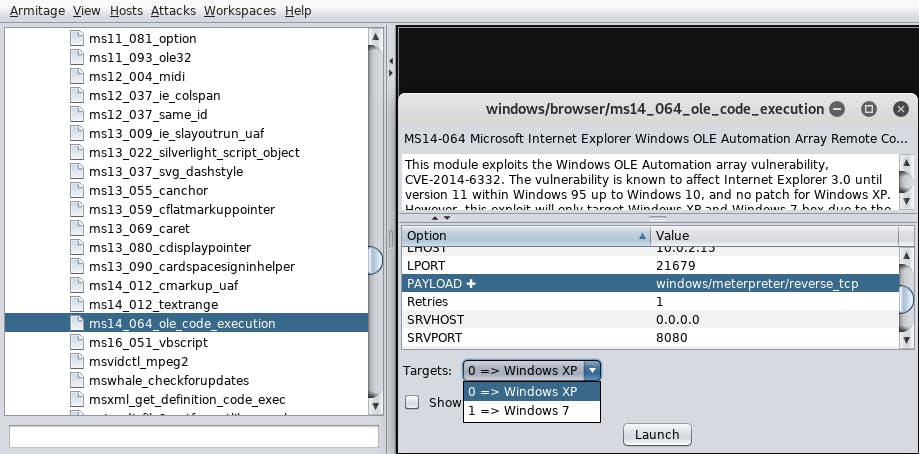Click the LPORT value 21679
Screen dimensions: 919x454
[x=675, y=265]
